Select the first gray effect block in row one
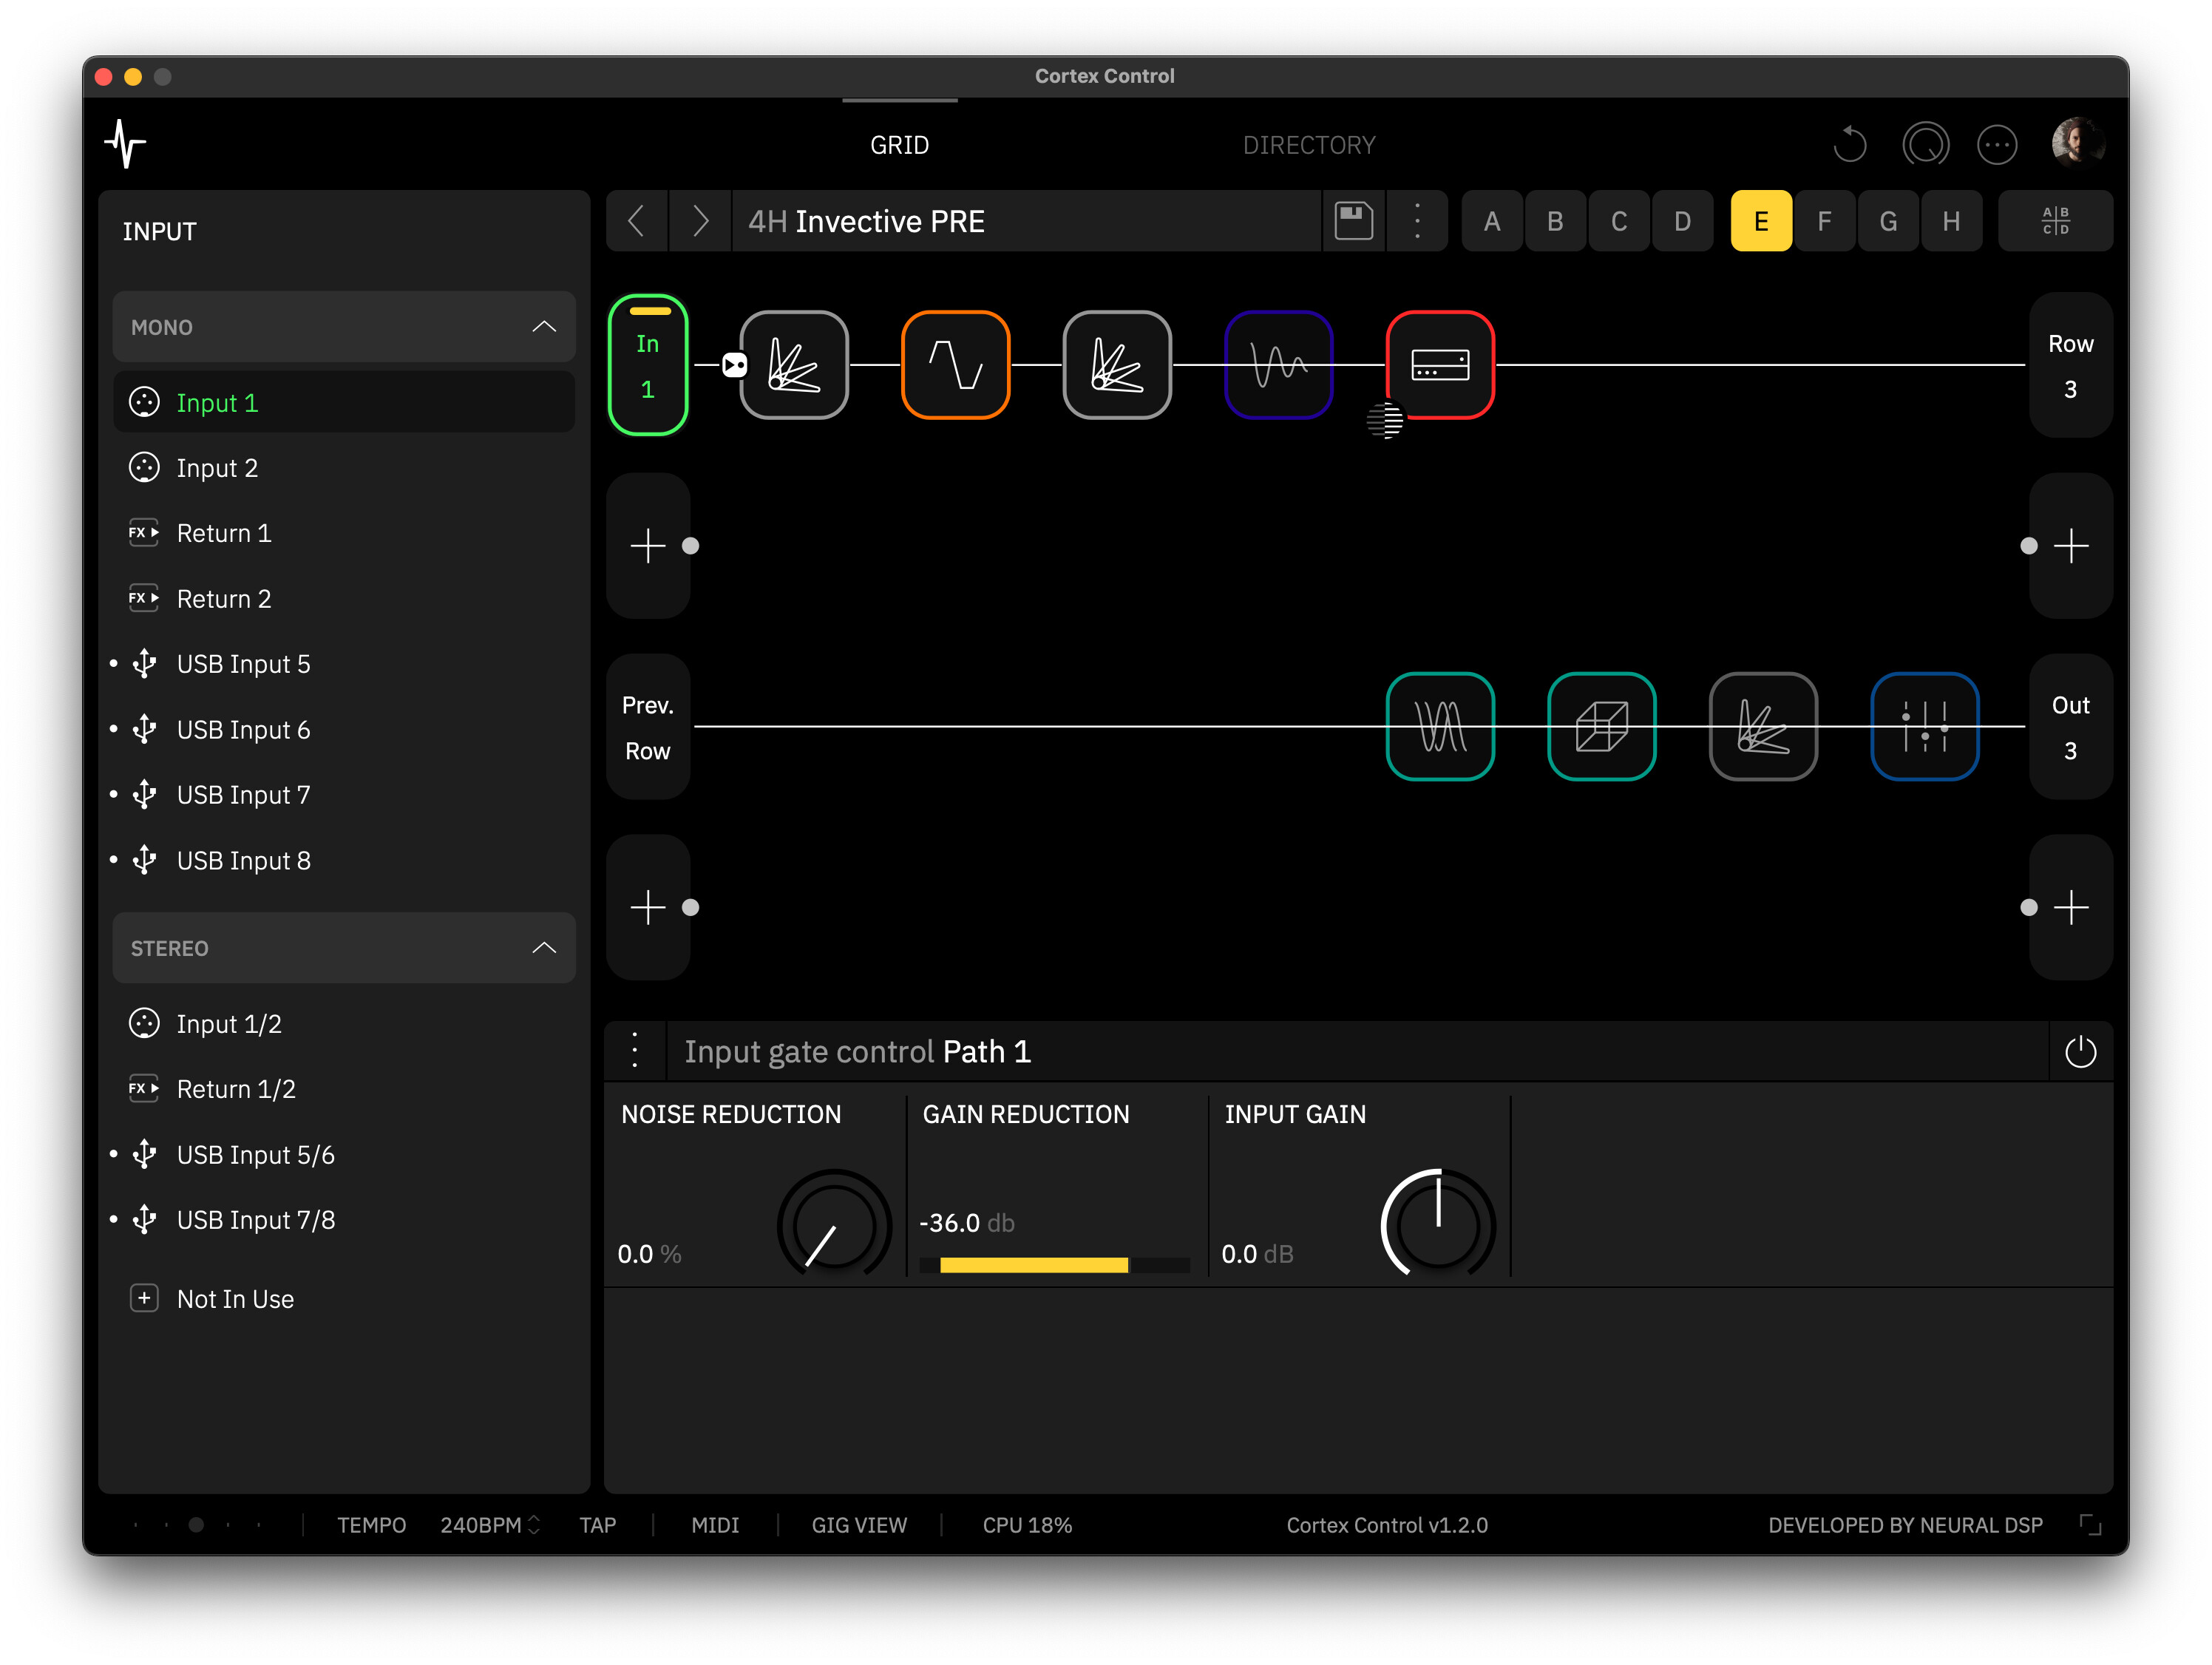Image resolution: width=2212 pixels, height=1665 pixels. 794,365
